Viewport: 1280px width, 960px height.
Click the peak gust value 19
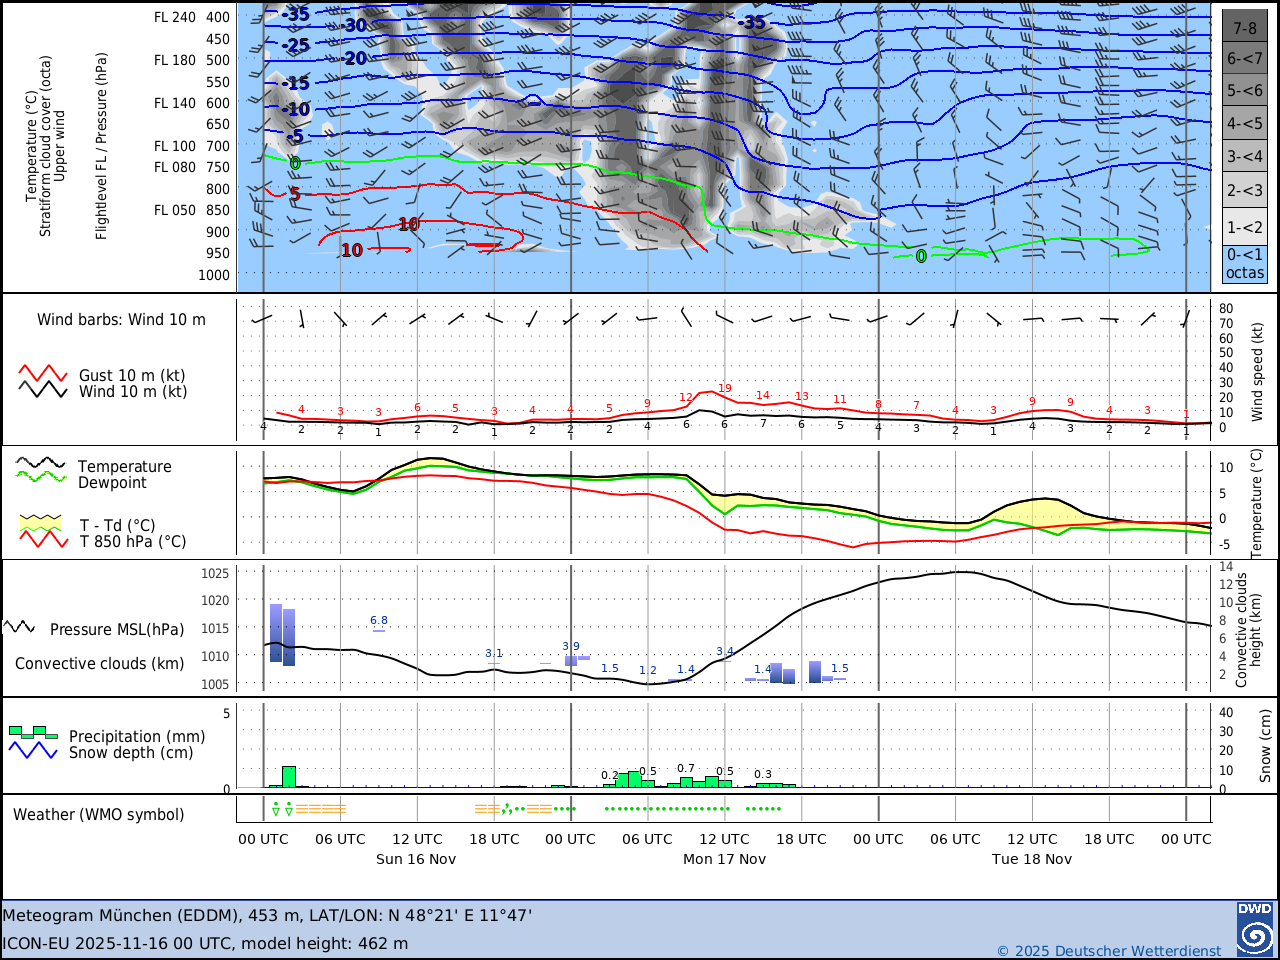725,388
